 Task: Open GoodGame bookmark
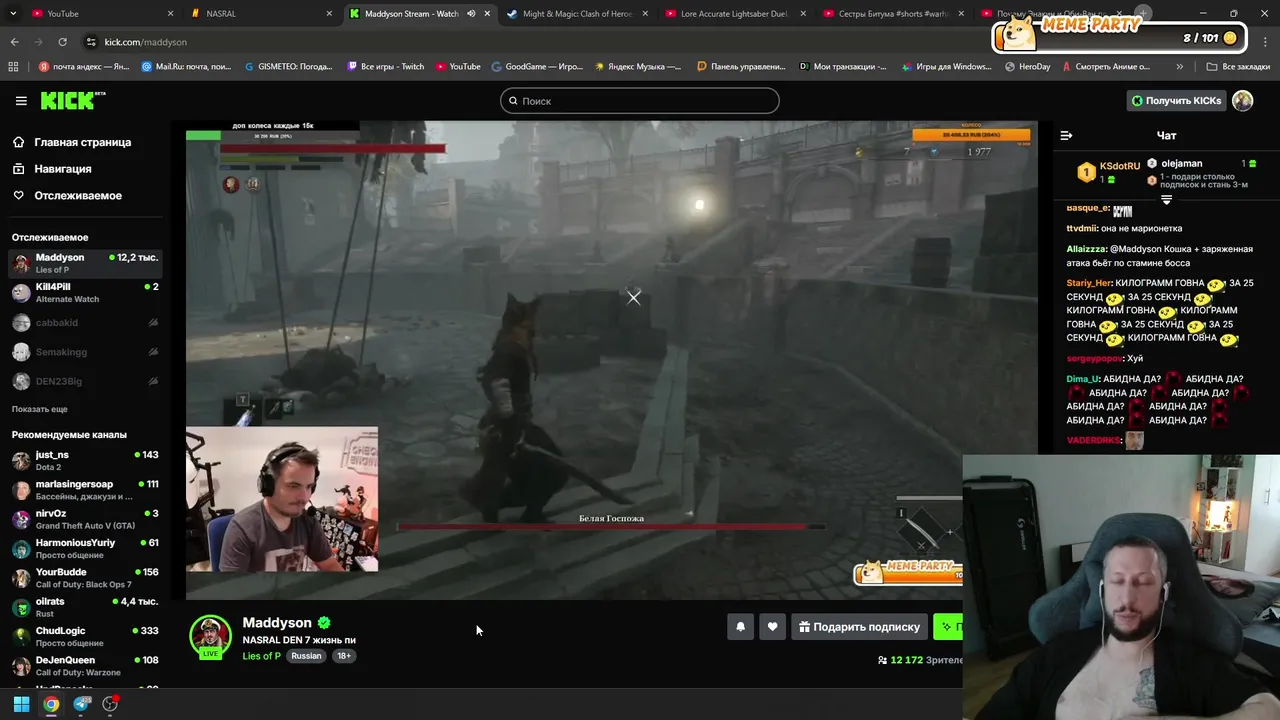pos(537,67)
